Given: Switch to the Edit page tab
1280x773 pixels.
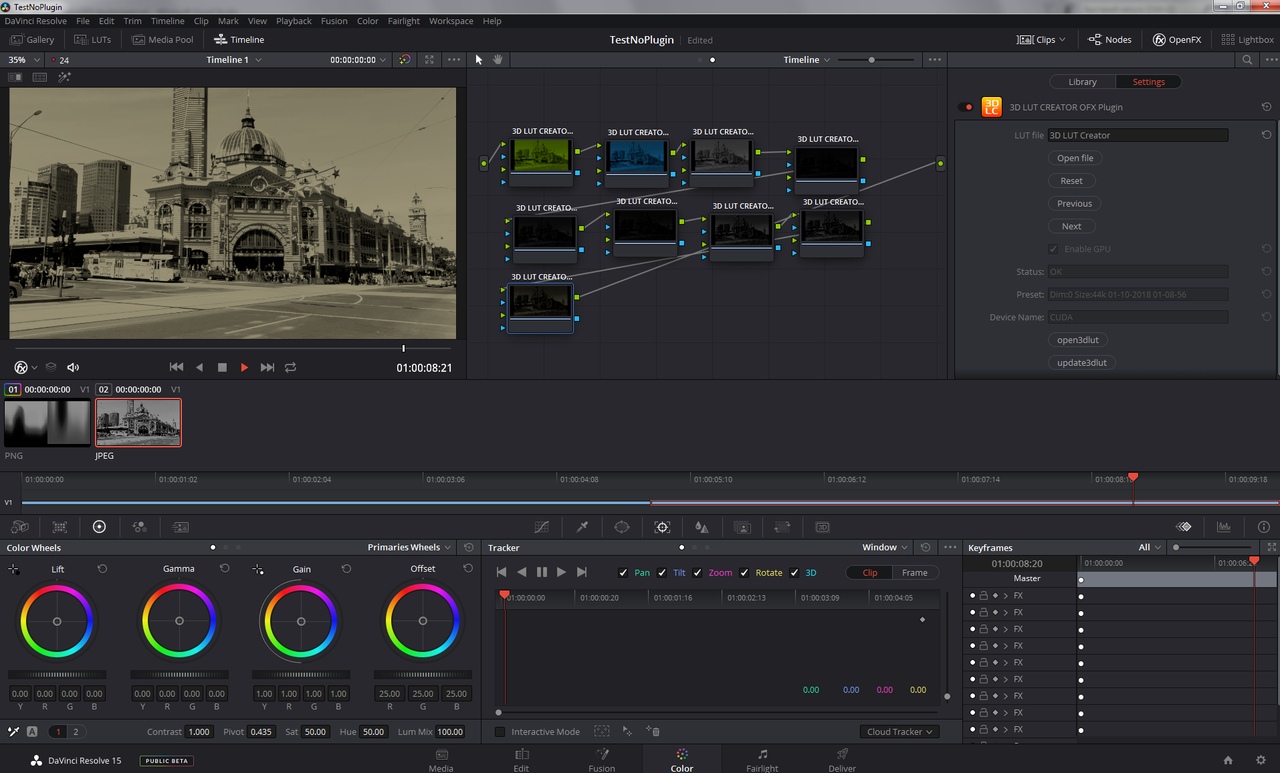Looking at the screenshot, I should 521,759.
